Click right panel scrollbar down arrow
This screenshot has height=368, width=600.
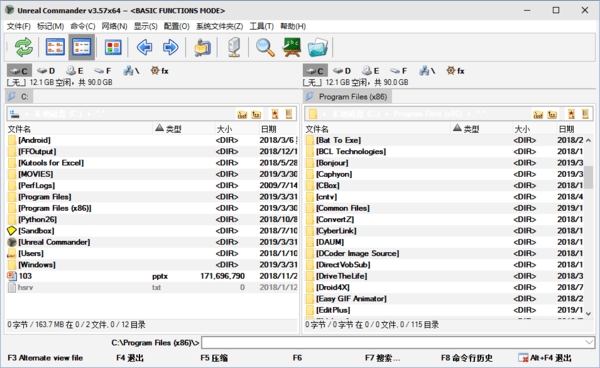point(589,313)
